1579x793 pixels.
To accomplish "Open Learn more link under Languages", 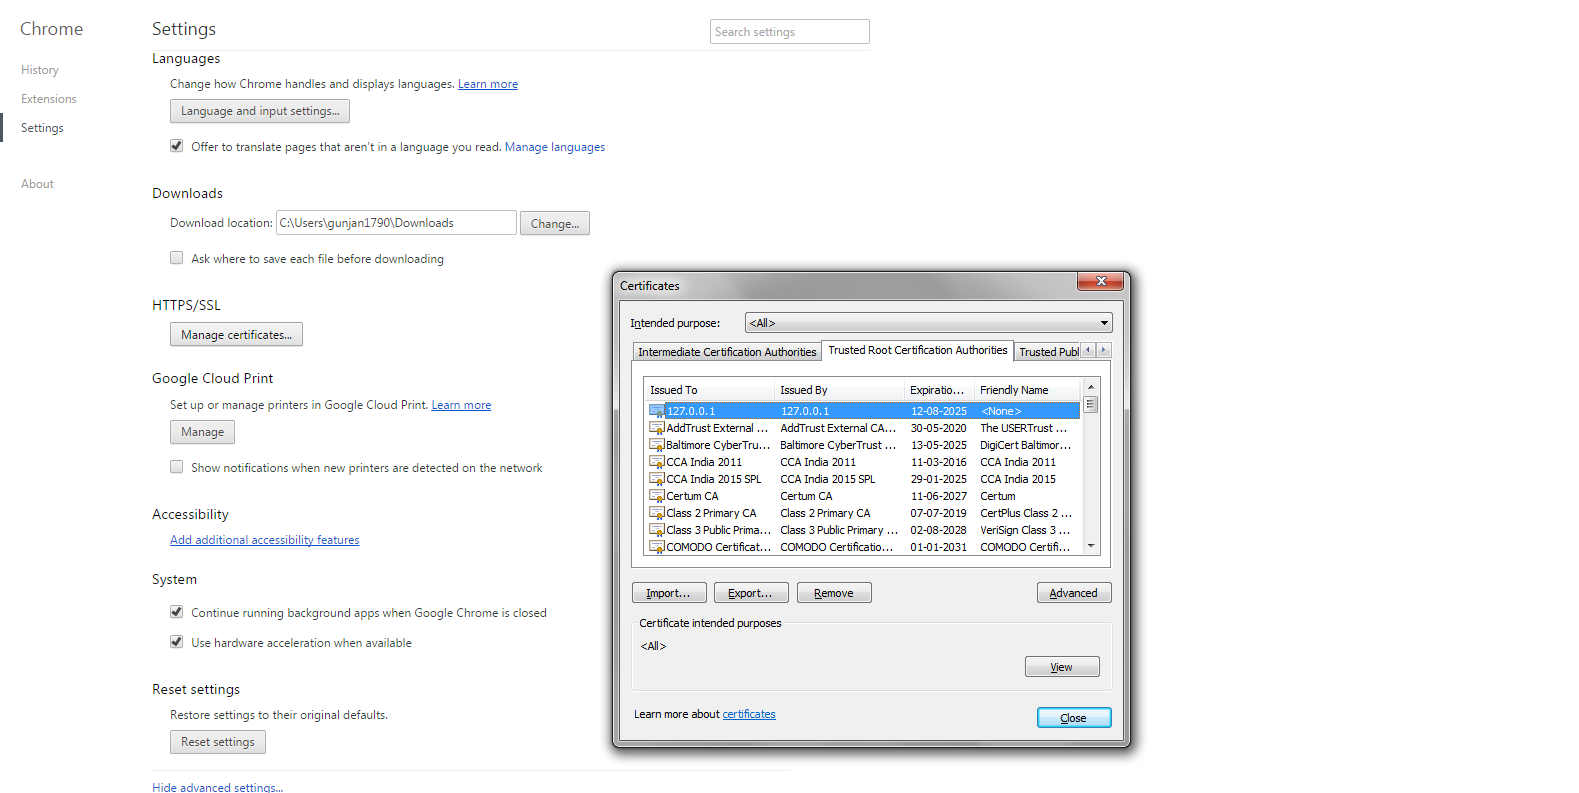I will tap(488, 84).
